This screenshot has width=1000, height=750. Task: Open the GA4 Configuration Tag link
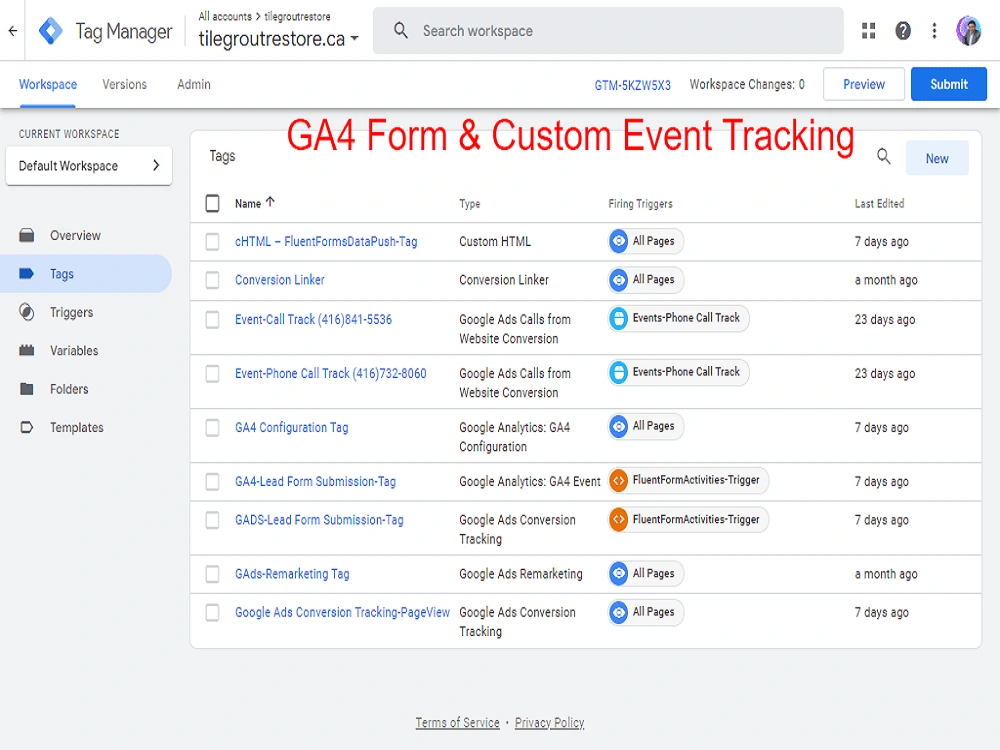pyautogui.click(x=291, y=427)
